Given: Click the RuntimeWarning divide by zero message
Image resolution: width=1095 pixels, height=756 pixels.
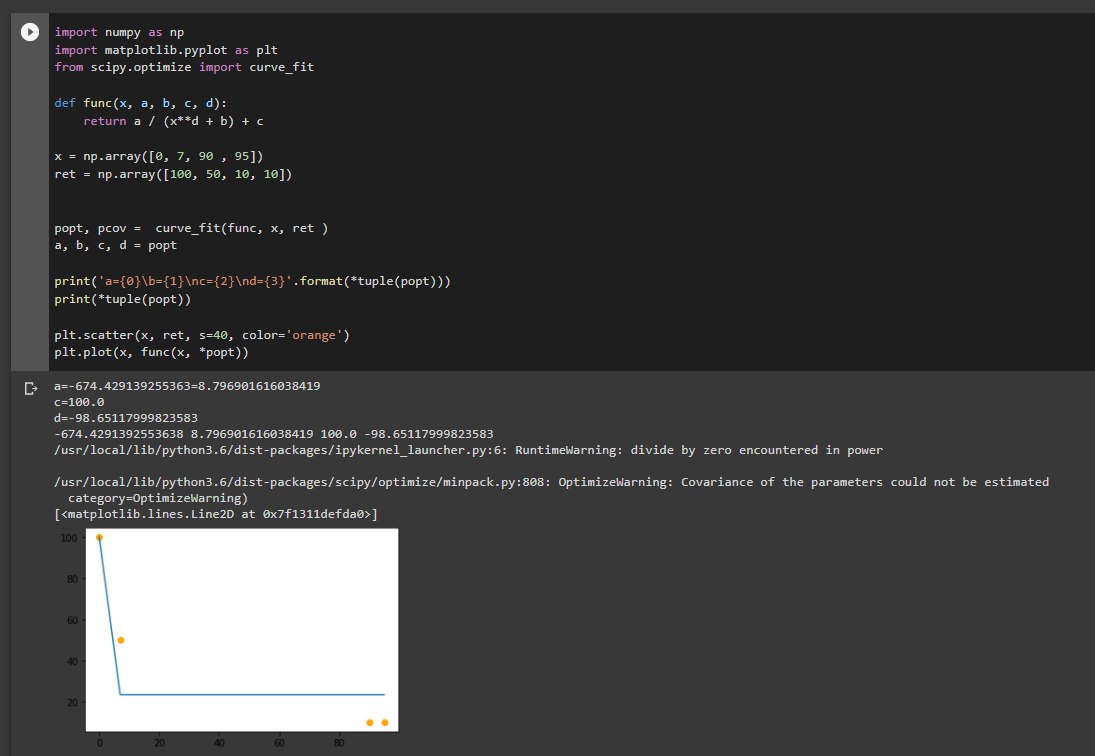Looking at the screenshot, I should [469, 450].
